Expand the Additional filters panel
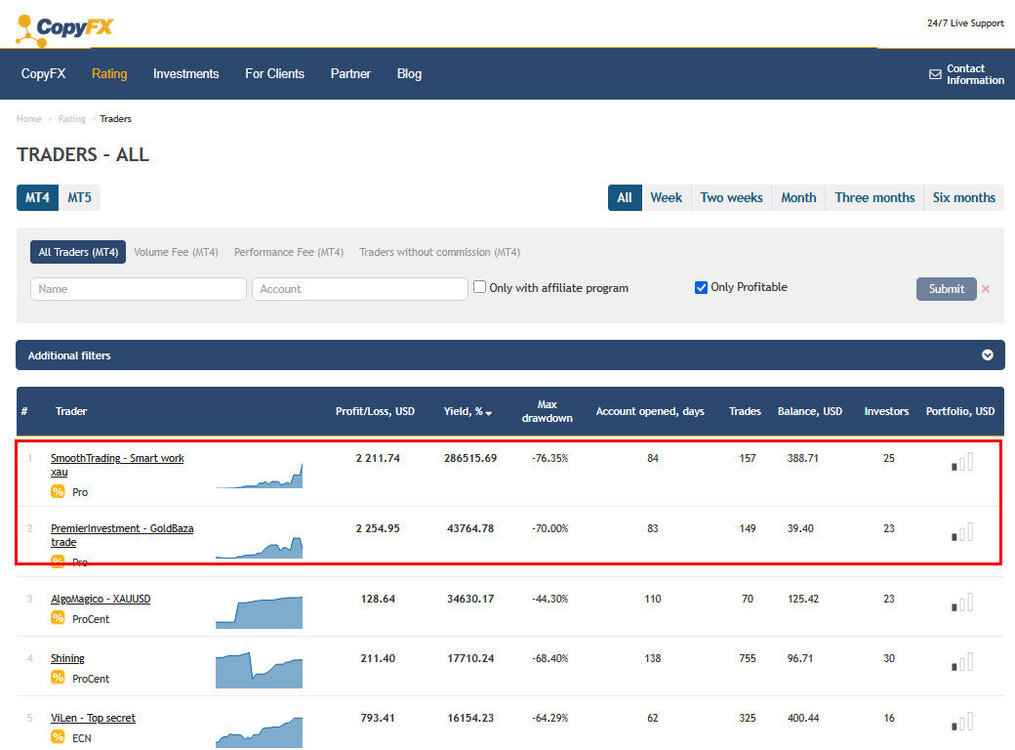Image resolution: width=1015 pixels, height=750 pixels. (x=510, y=355)
